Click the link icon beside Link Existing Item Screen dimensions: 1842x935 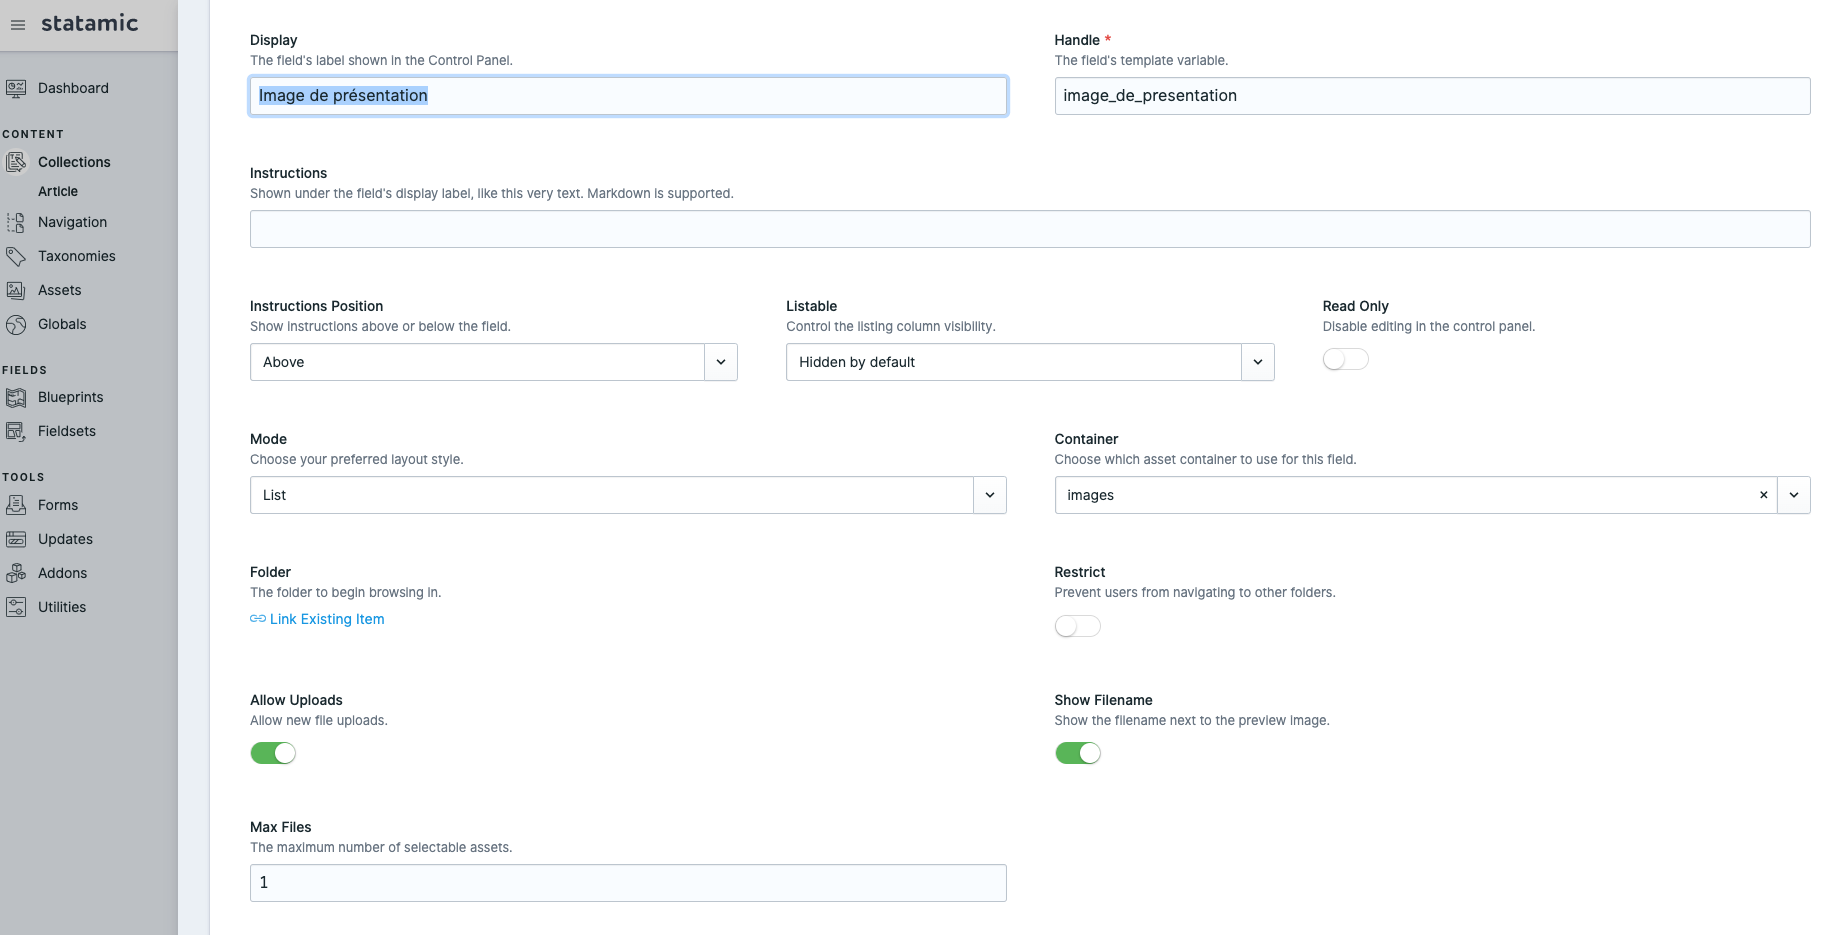pos(258,619)
